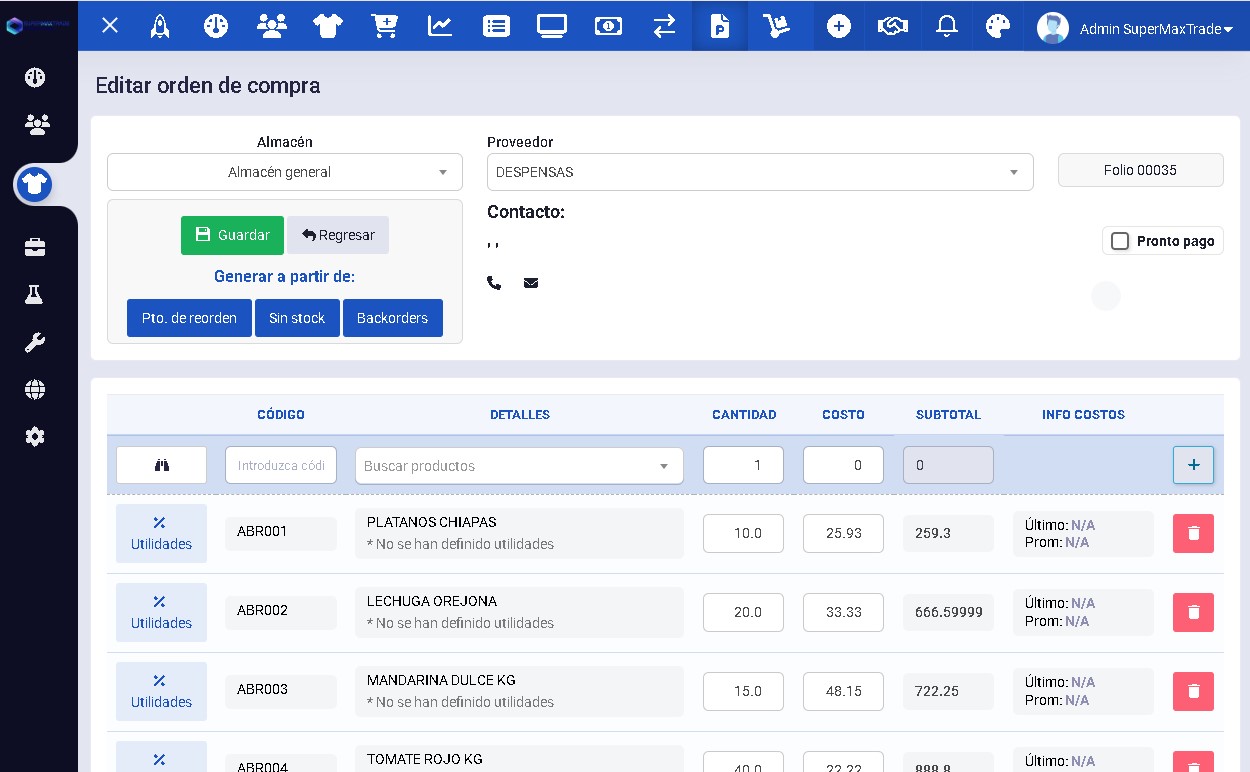Click the binoculars search toggle in table header

click(161, 465)
